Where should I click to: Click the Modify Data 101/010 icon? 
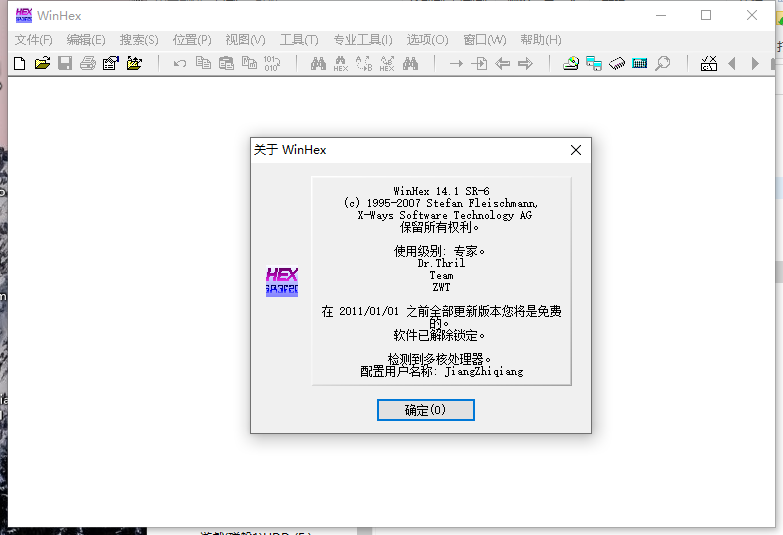tap(272, 63)
